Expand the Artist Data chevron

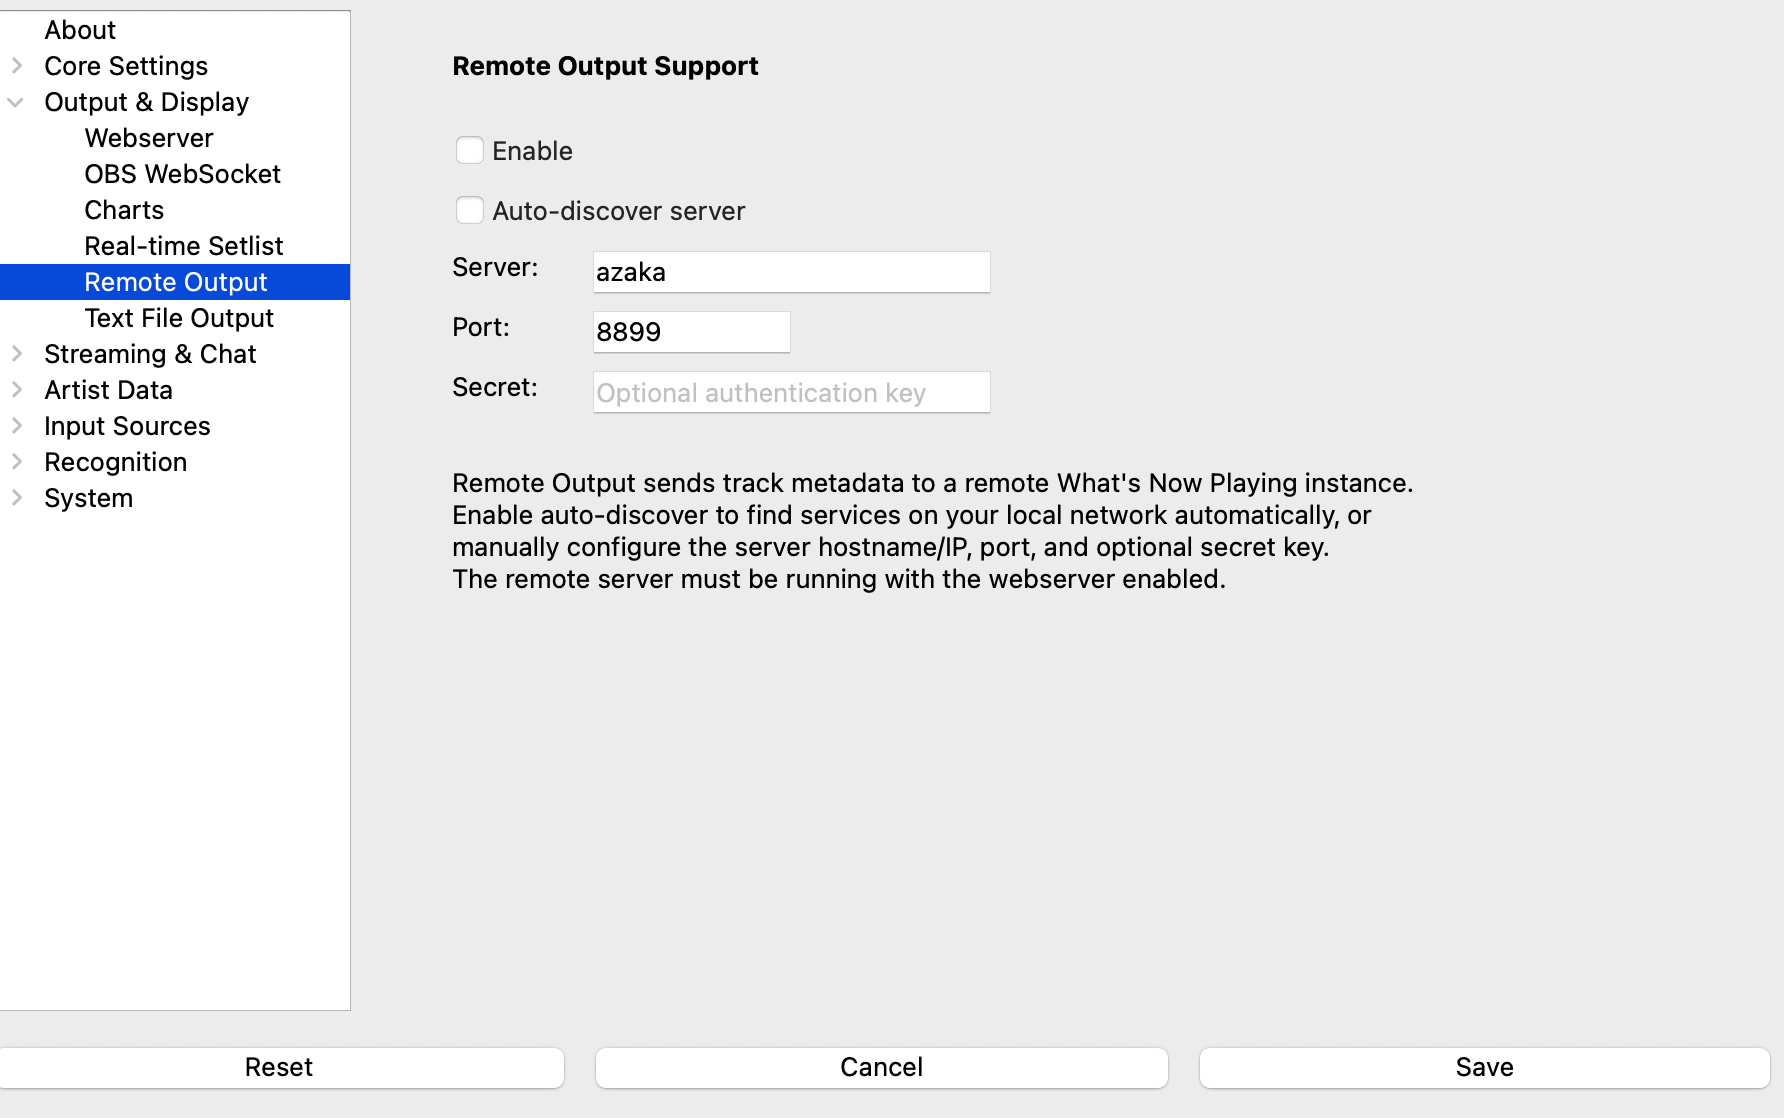coord(17,390)
